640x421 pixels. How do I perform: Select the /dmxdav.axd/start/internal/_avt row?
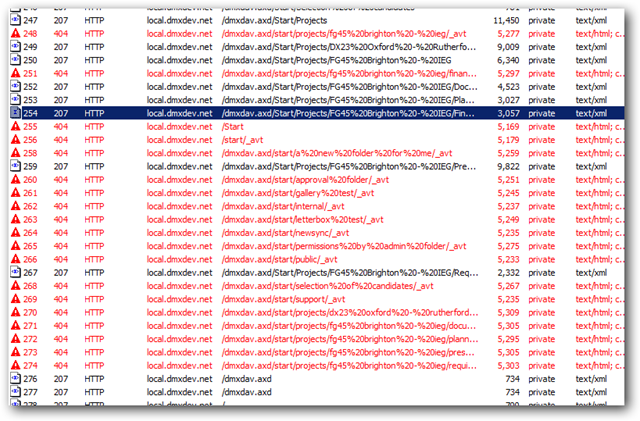point(283,206)
